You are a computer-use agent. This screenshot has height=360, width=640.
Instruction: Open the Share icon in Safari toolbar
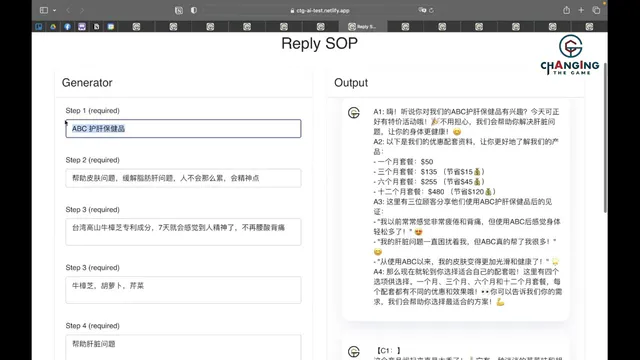[567, 10]
